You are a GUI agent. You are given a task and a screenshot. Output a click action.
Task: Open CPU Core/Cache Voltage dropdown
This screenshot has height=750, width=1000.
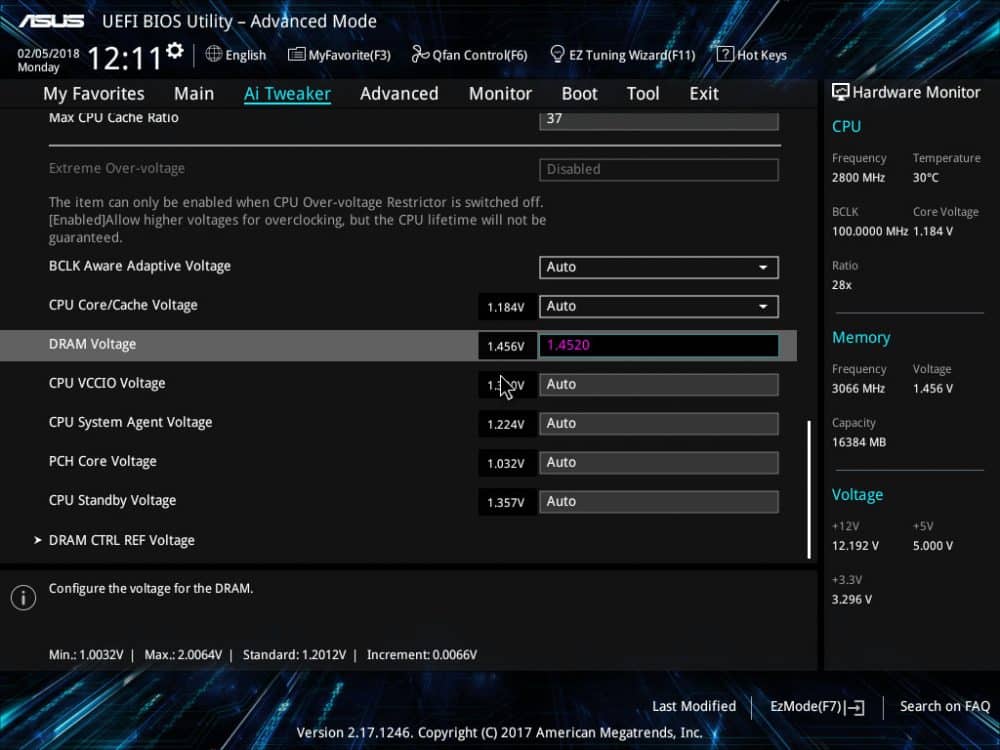659,306
